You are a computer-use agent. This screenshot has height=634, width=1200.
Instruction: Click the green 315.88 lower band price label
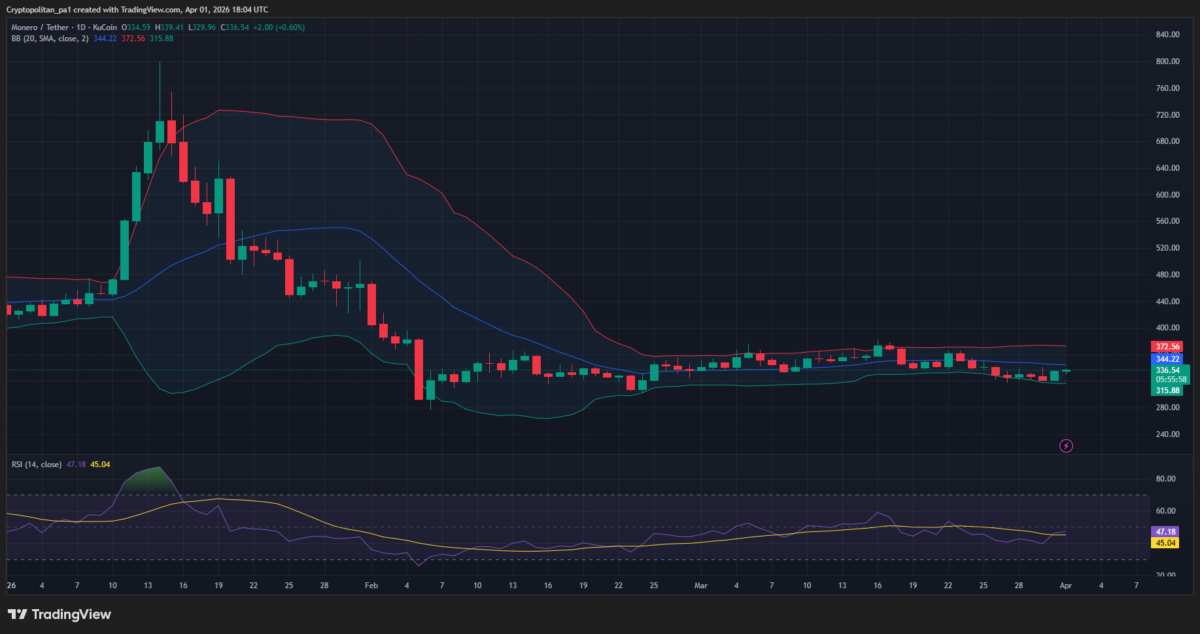(x=1169, y=391)
